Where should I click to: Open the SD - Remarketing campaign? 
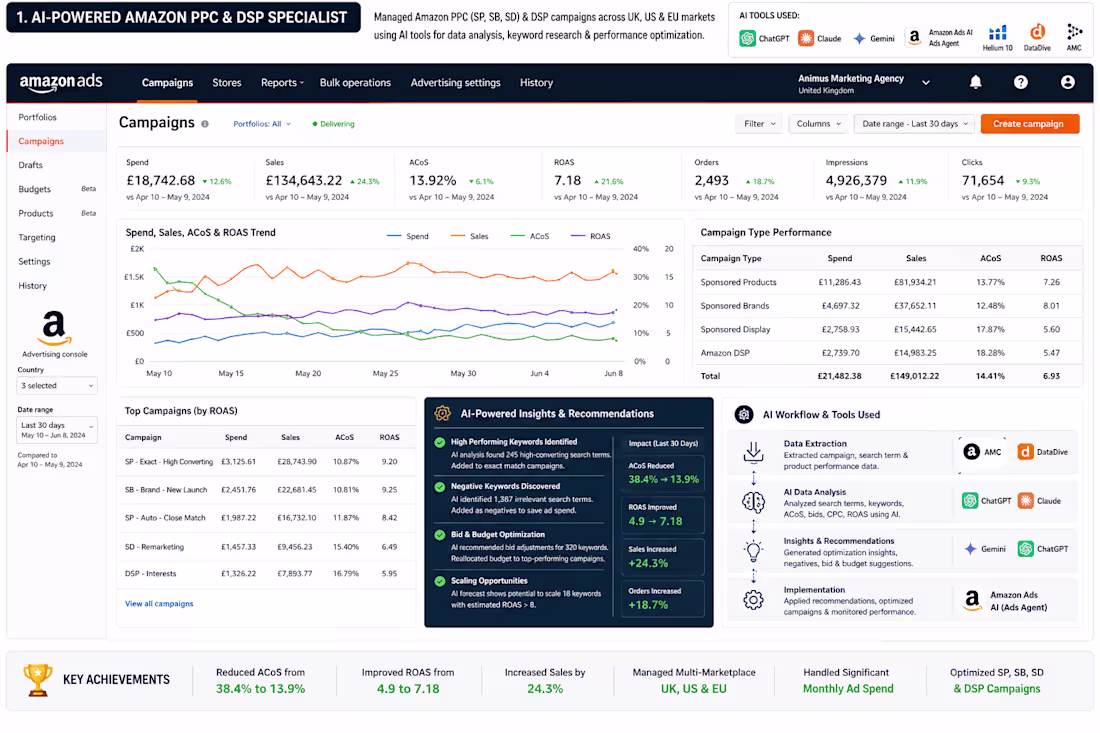click(154, 546)
